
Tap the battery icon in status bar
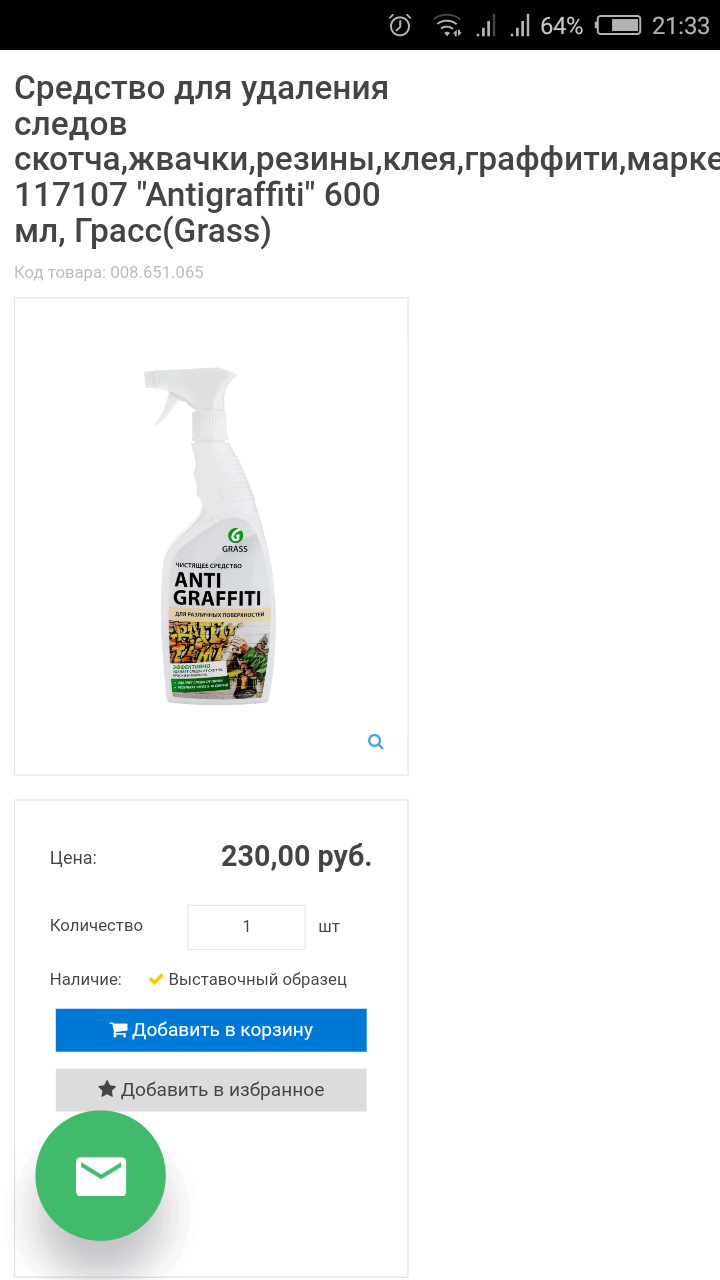(618, 26)
